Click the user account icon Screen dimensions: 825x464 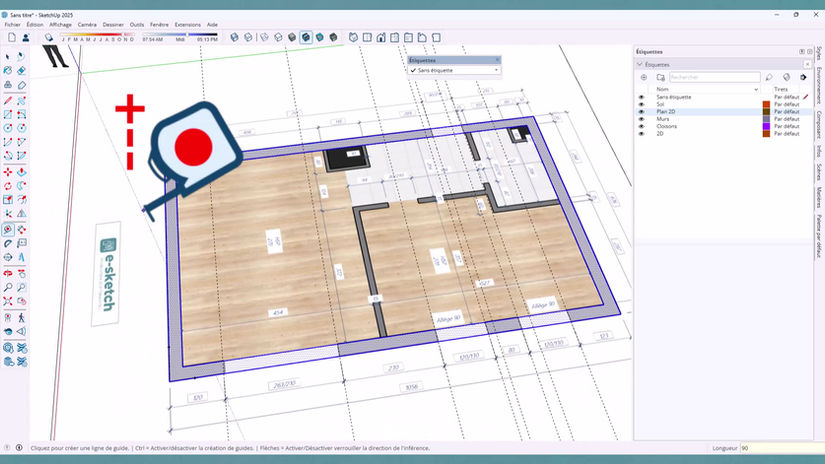tap(25, 37)
